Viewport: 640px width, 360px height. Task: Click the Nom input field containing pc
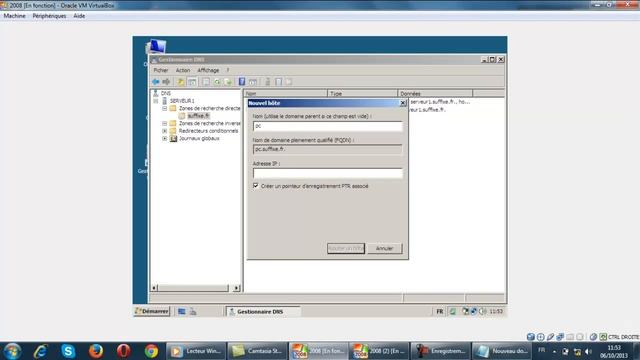point(327,126)
